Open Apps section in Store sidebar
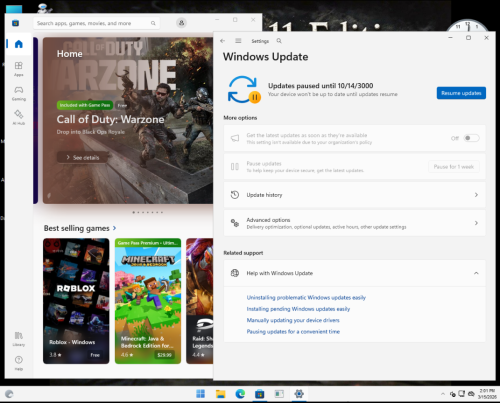Image resolution: width=500 pixels, height=403 pixels. pyautogui.click(x=19, y=69)
